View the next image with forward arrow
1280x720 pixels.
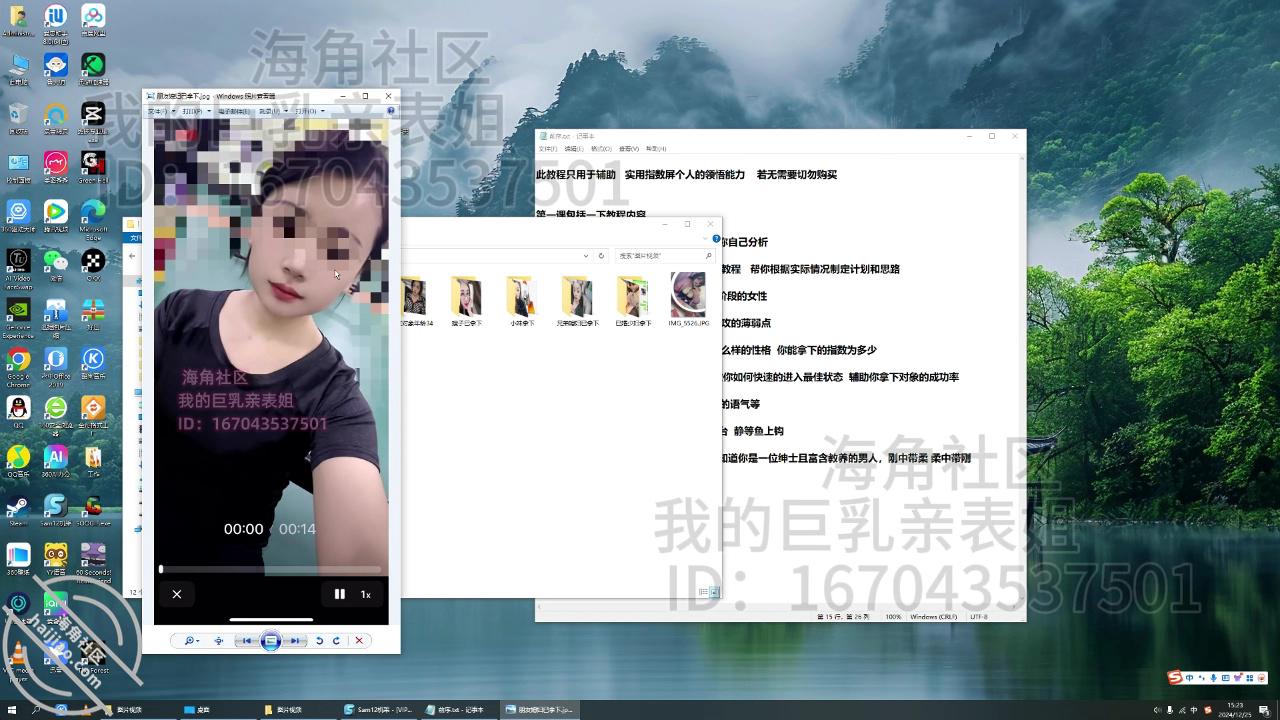pos(295,640)
